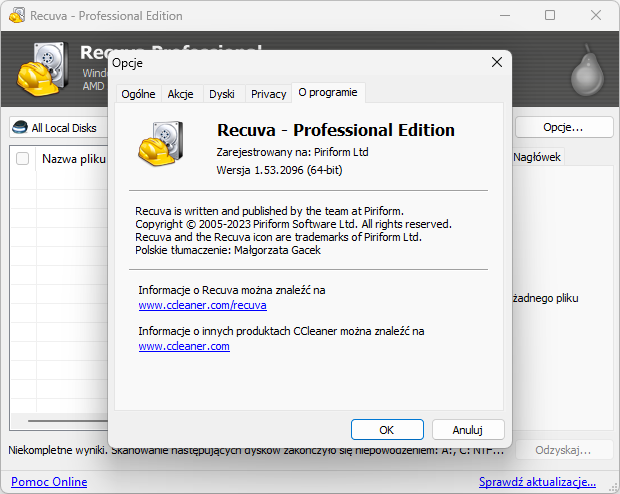
Task: Click the Anuluj button
Action: pyautogui.click(x=468, y=430)
